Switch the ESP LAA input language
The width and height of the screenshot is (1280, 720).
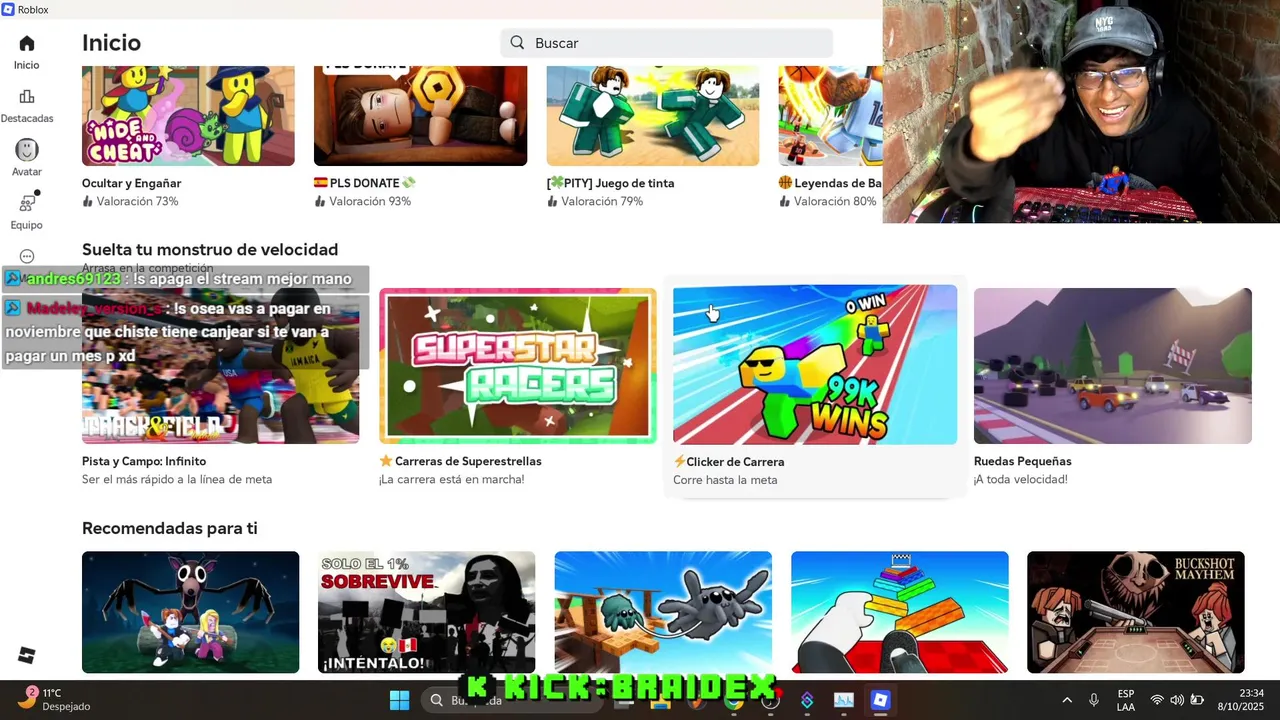pos(1126,700)
